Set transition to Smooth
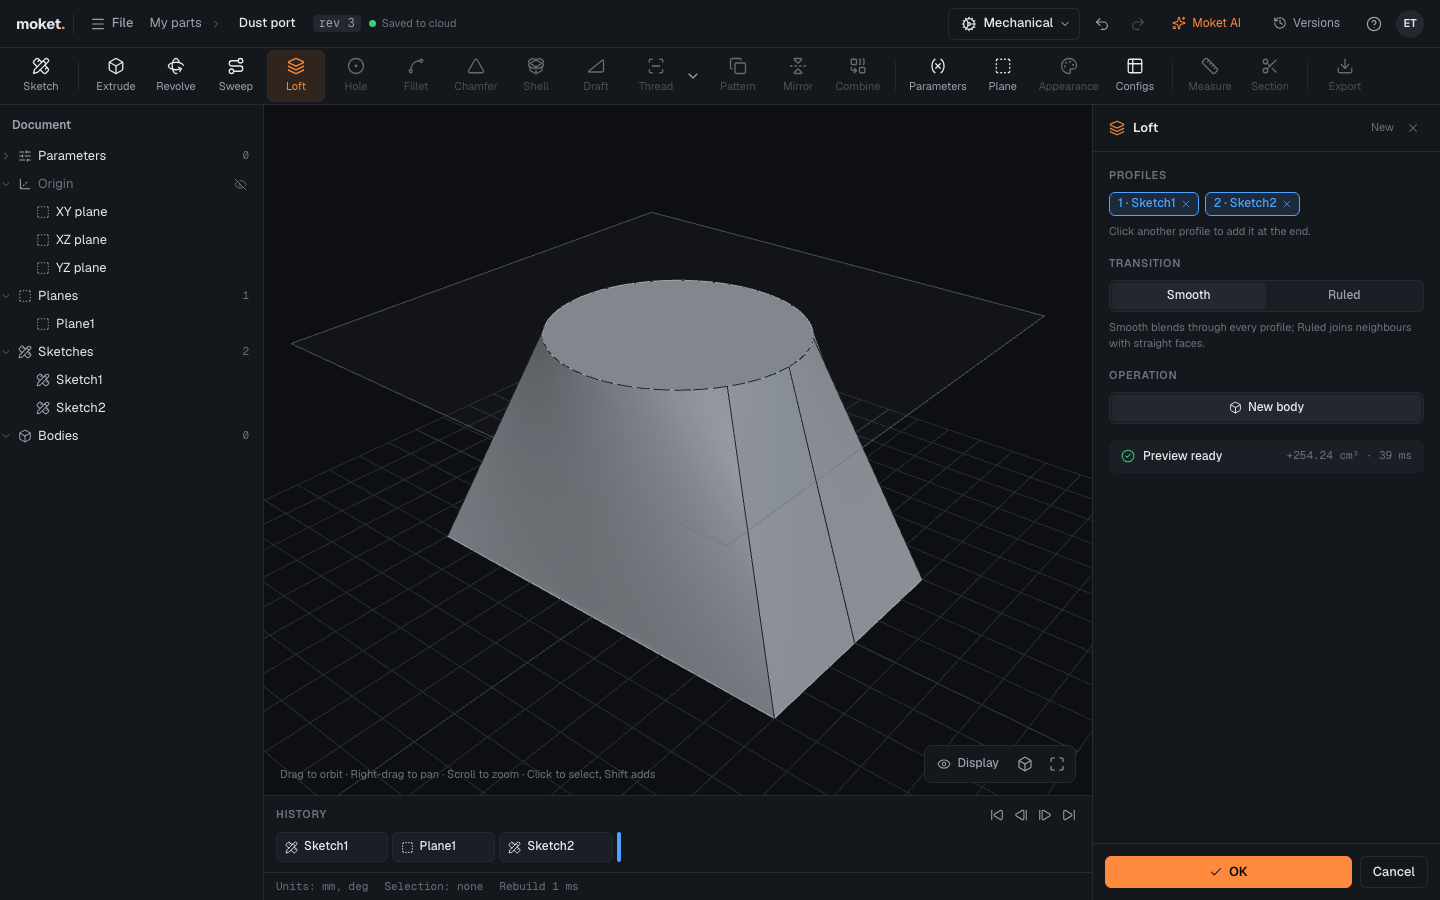Screen dimensions: 1440x900 (1188, 295)
